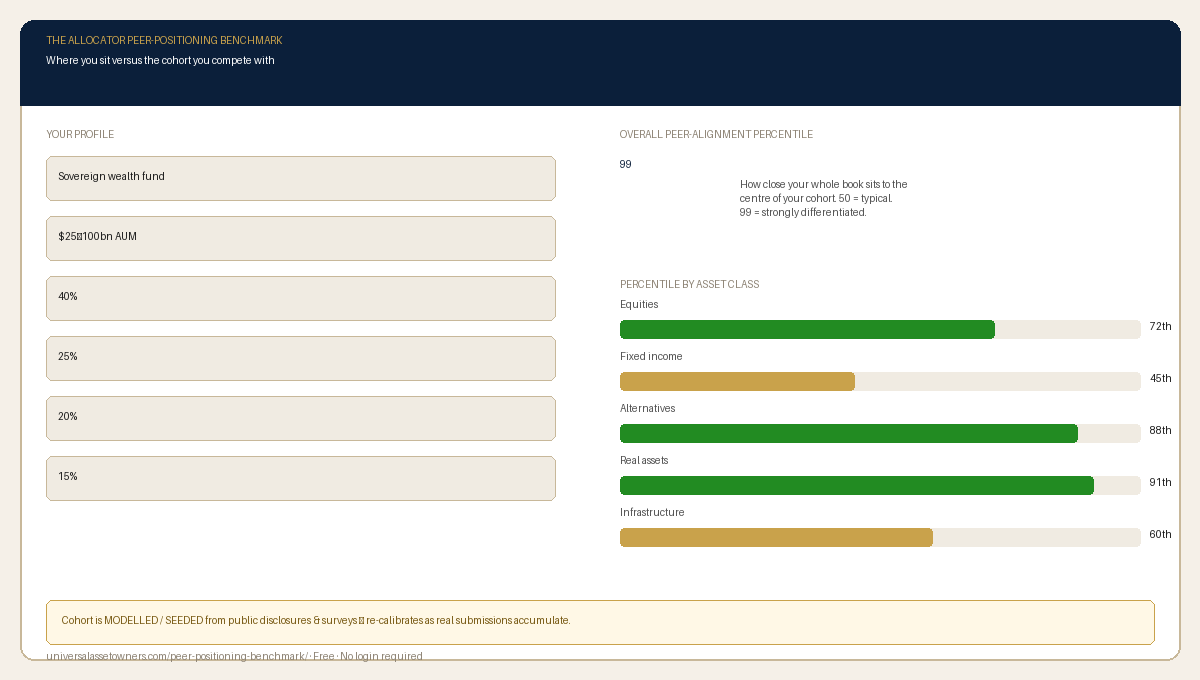Click the 91th Real assets value
Screen dimensions: 1200x680
tap(1160, 483)
